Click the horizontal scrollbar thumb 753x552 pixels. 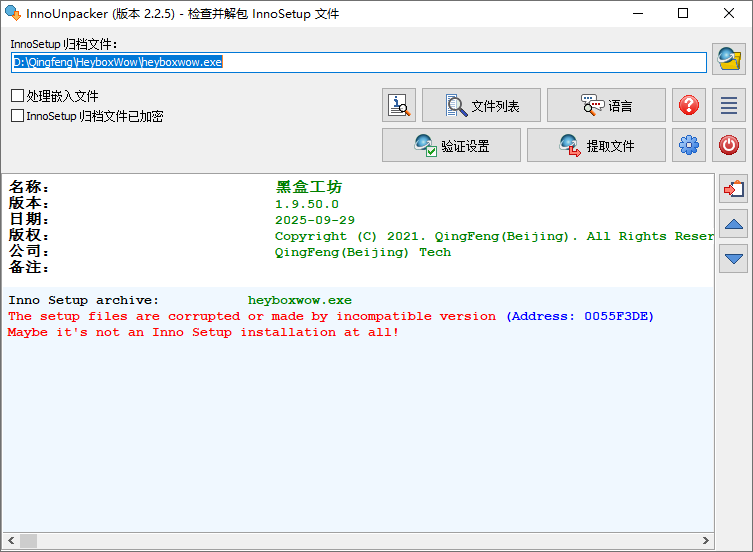28,540
